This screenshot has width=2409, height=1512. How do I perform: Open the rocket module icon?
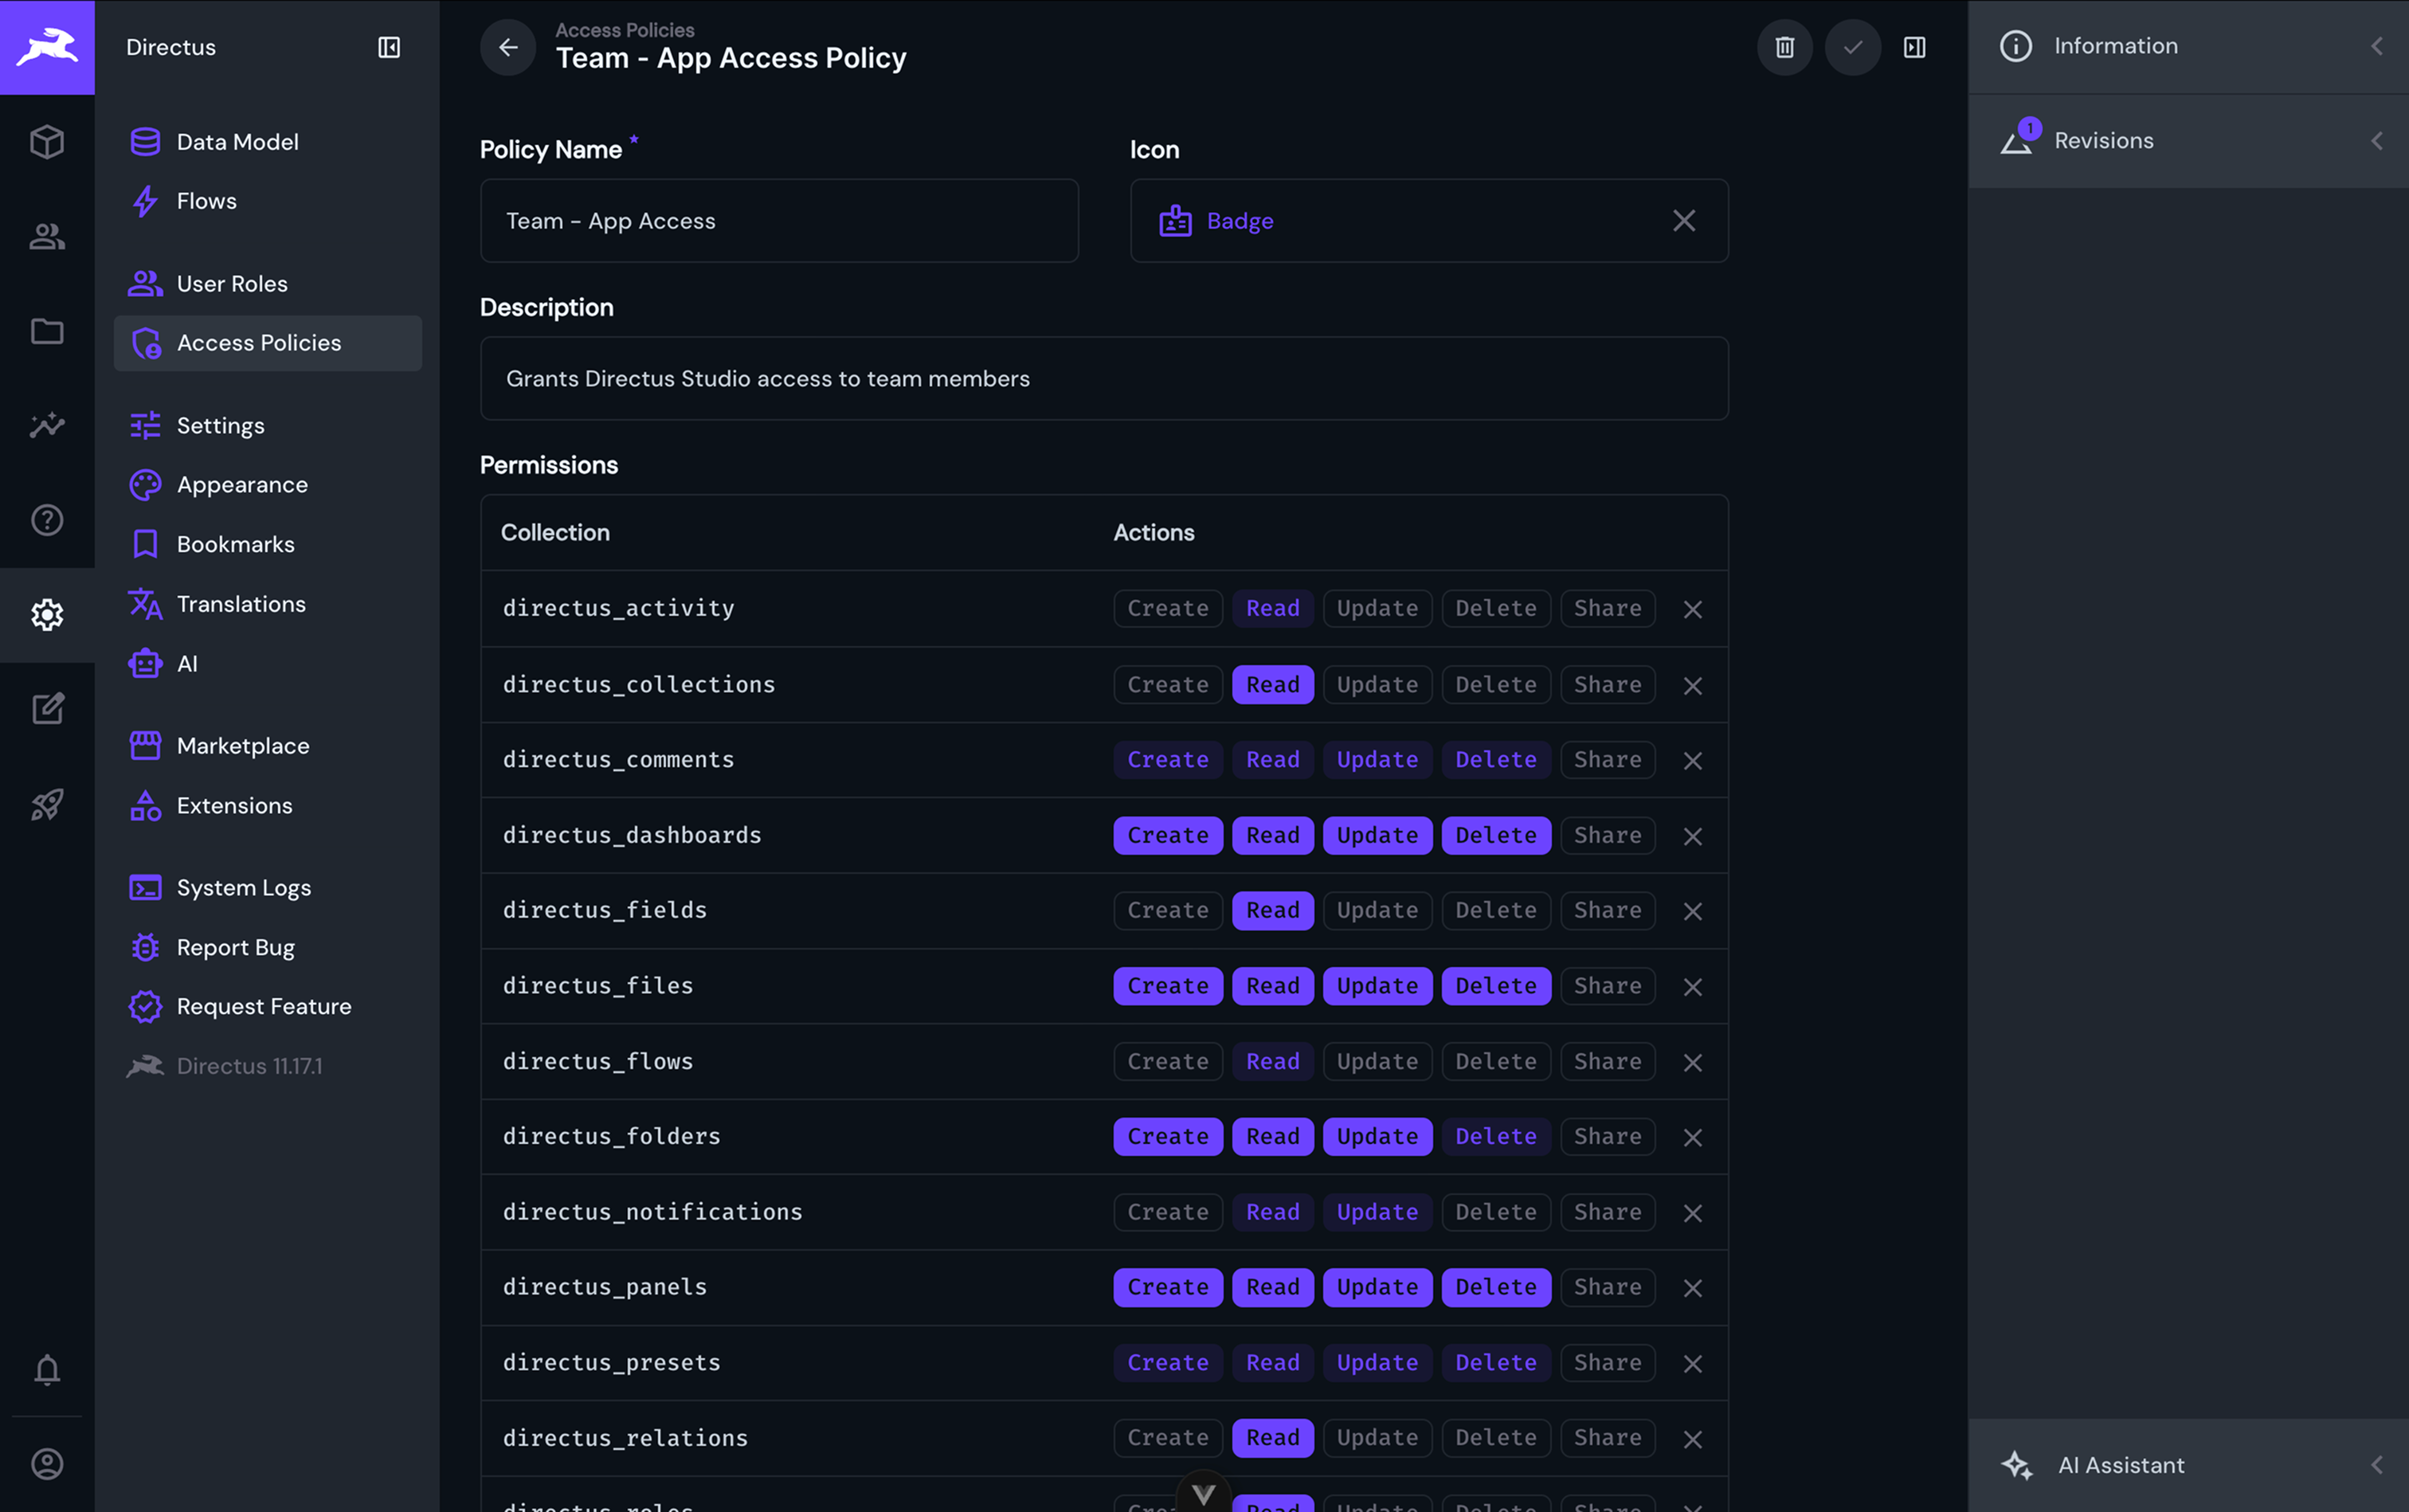click(x=47, y=804)
